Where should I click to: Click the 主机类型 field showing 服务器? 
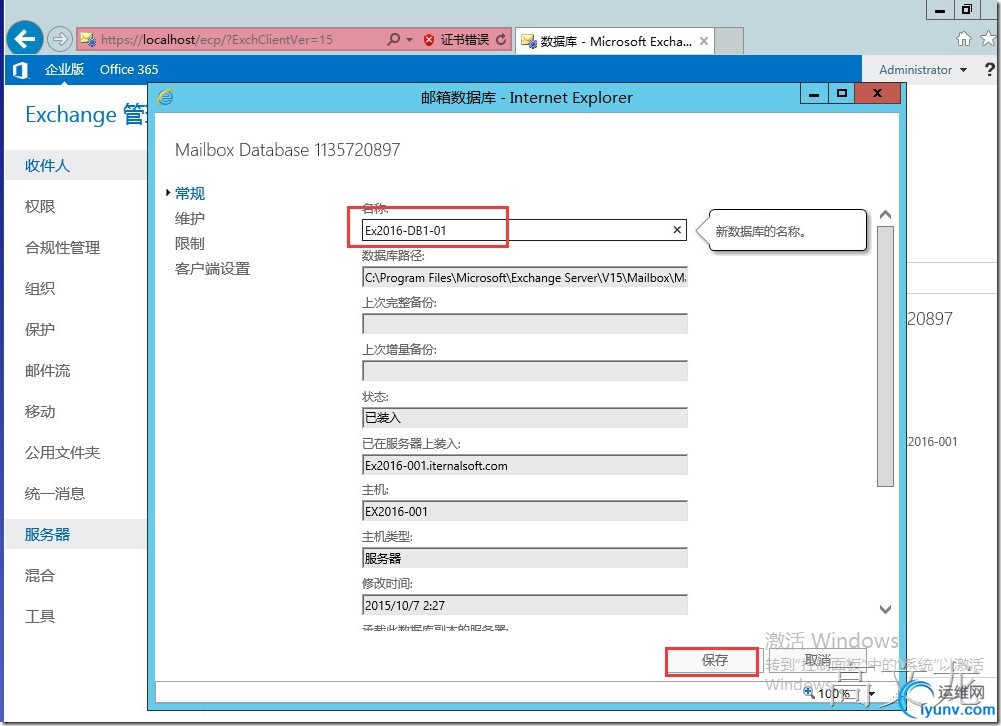pos(525,558)
